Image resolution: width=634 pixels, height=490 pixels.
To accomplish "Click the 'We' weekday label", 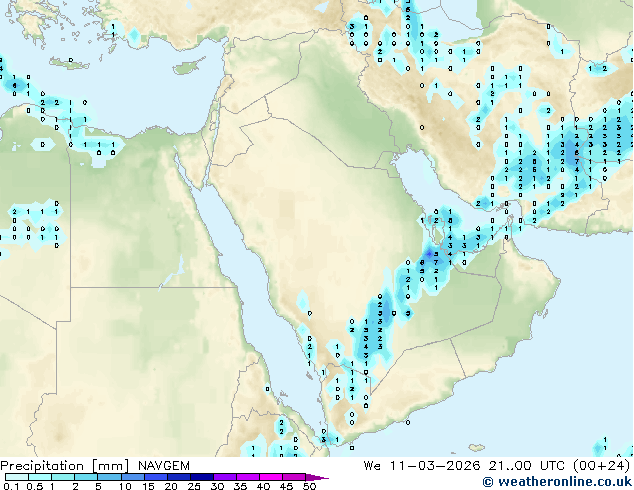I will (x=372, y=465).
